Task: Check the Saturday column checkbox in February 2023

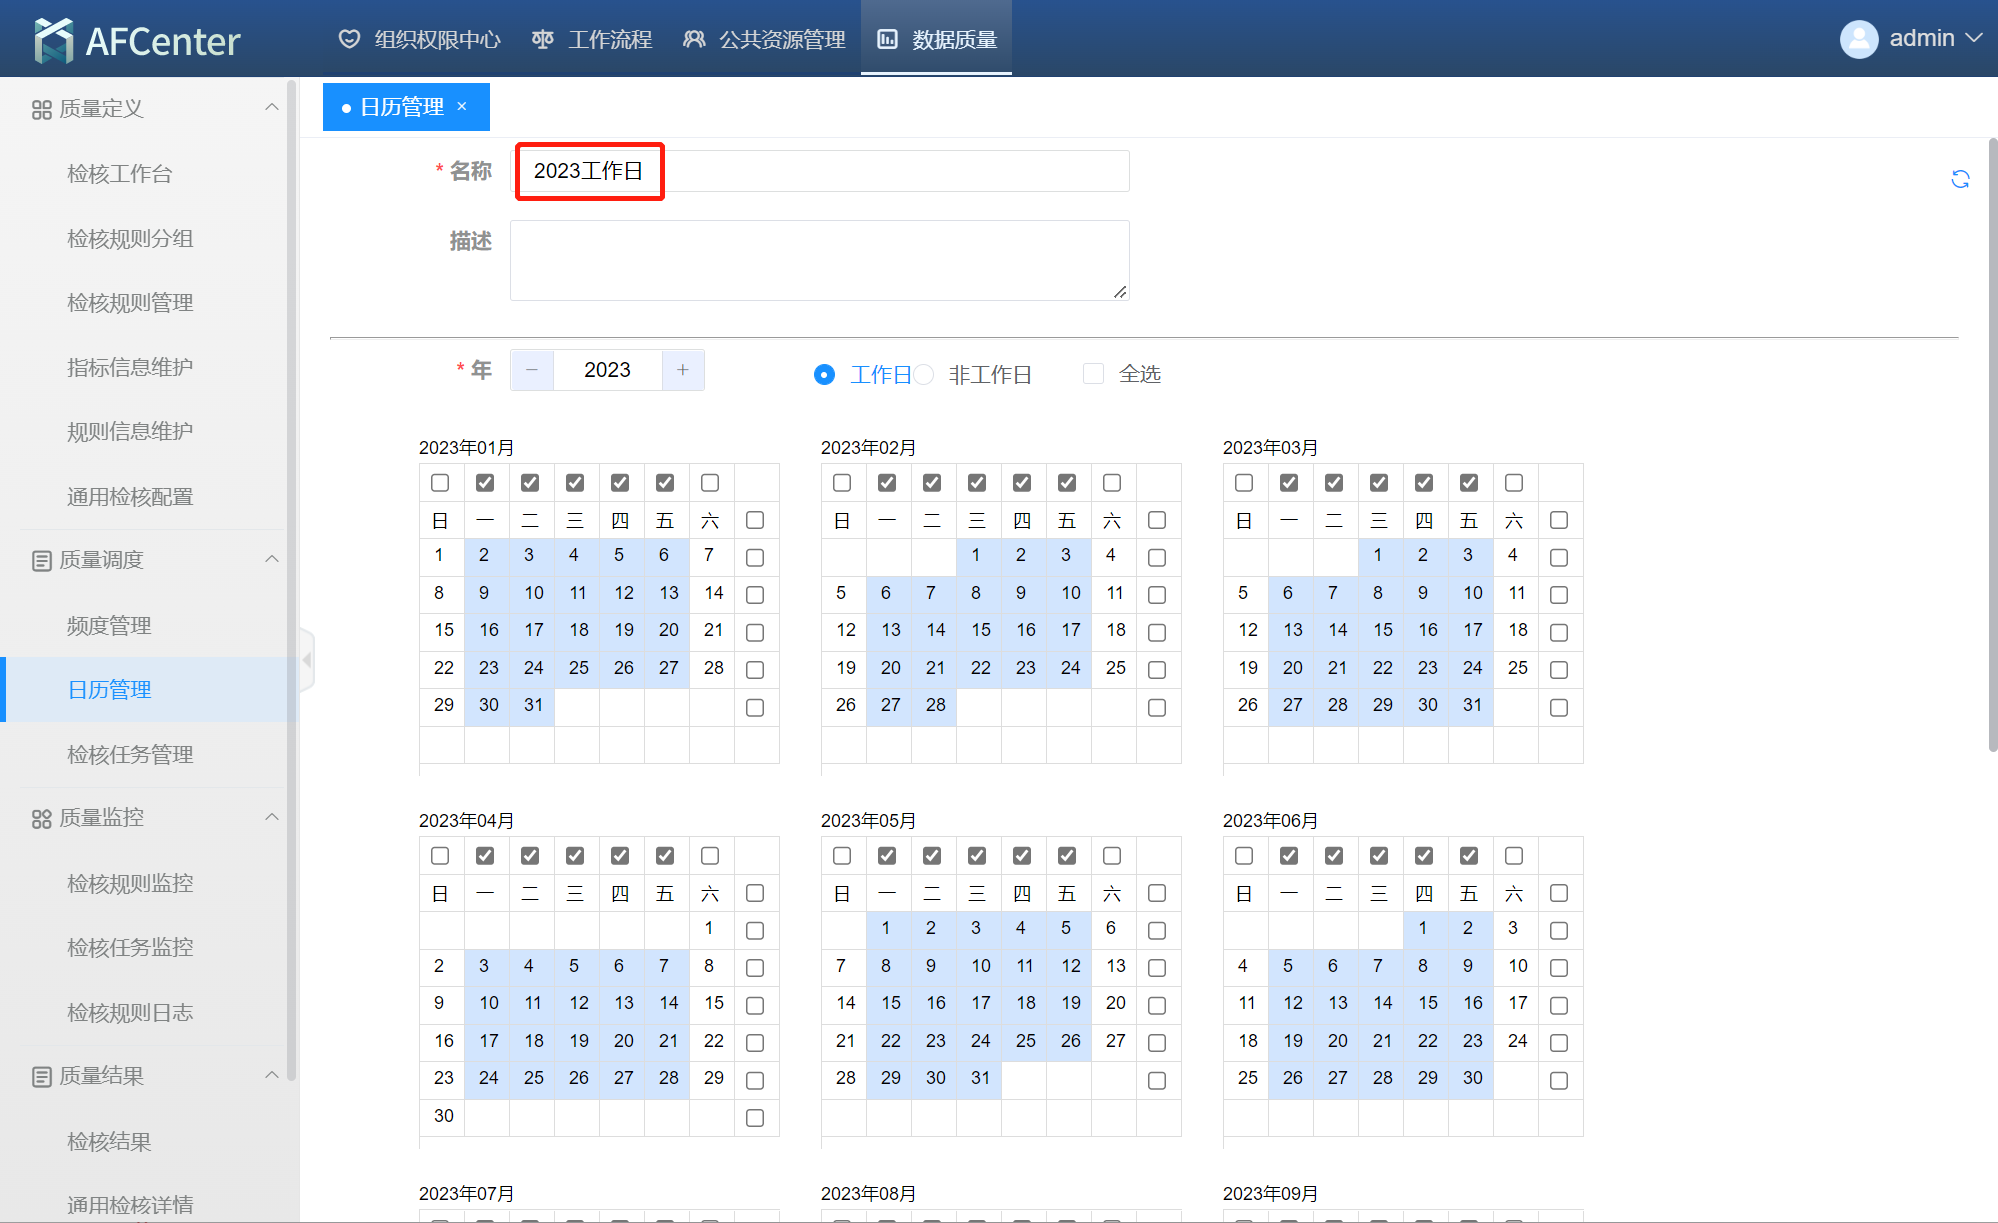Action: tap(1112, 483)
